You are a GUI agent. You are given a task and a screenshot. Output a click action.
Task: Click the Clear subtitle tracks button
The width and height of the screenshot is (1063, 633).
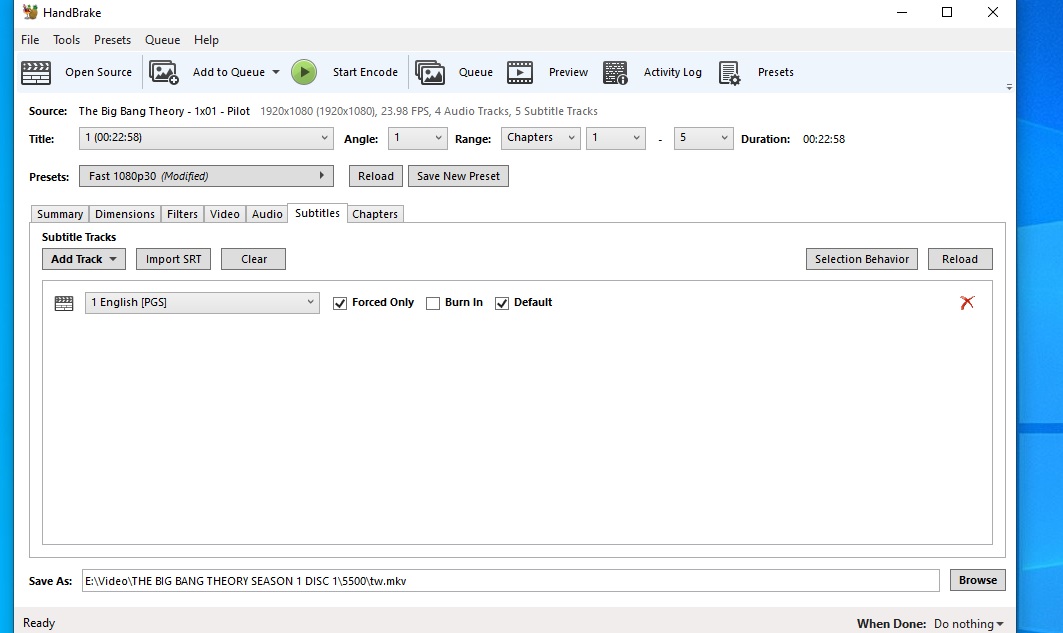pyautogui.click(x=254, y=259)
